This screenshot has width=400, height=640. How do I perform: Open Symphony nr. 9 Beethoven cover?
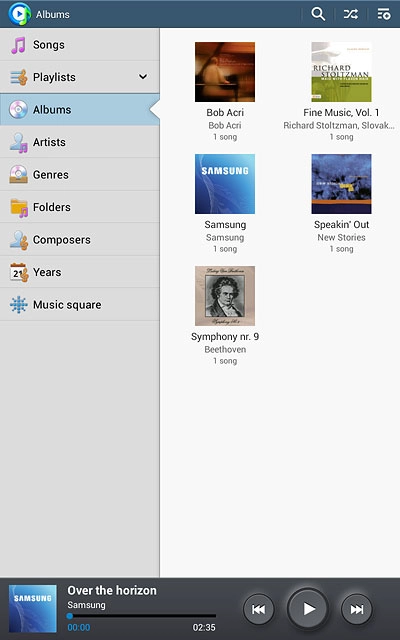pyautogui.click(x=225, y=296)
